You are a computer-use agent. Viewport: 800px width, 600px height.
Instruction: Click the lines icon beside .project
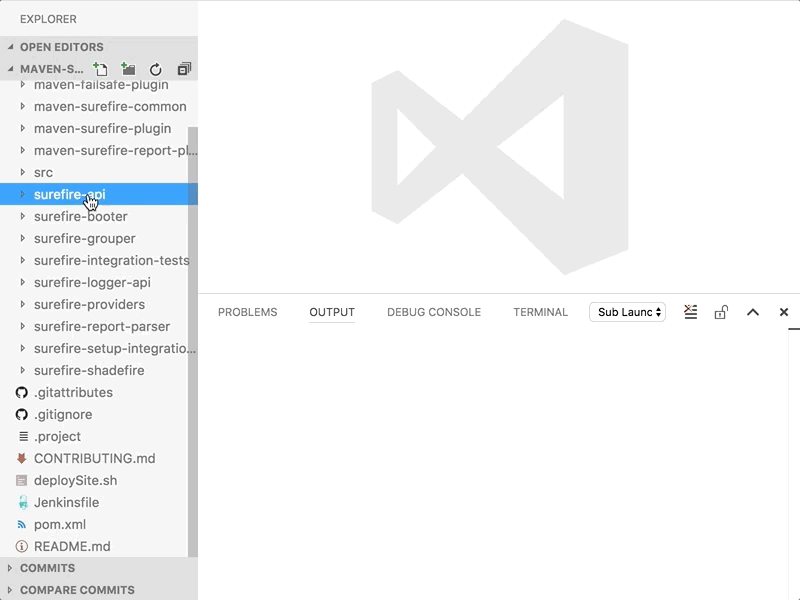(23, 436)
